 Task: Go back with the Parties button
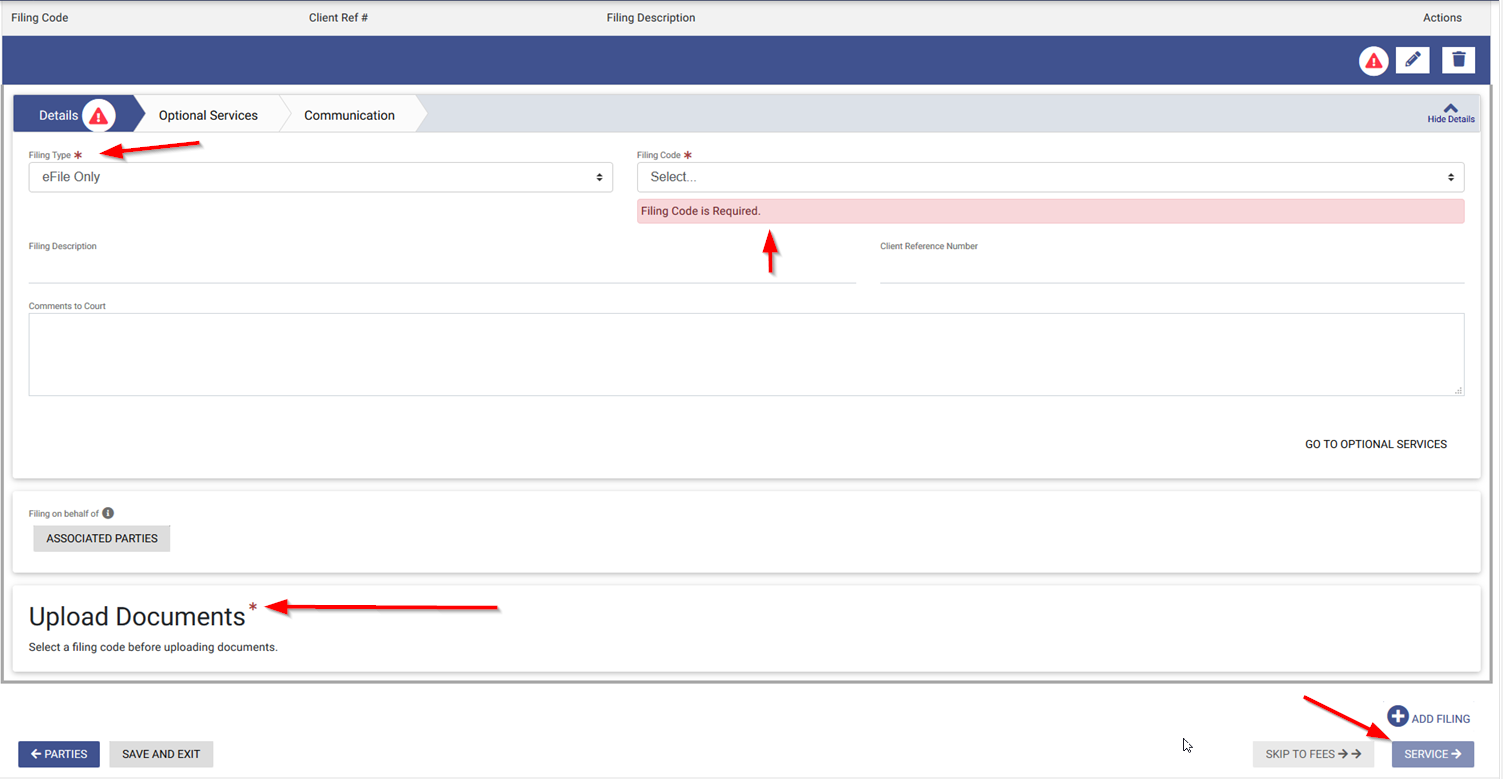(59, 754)
